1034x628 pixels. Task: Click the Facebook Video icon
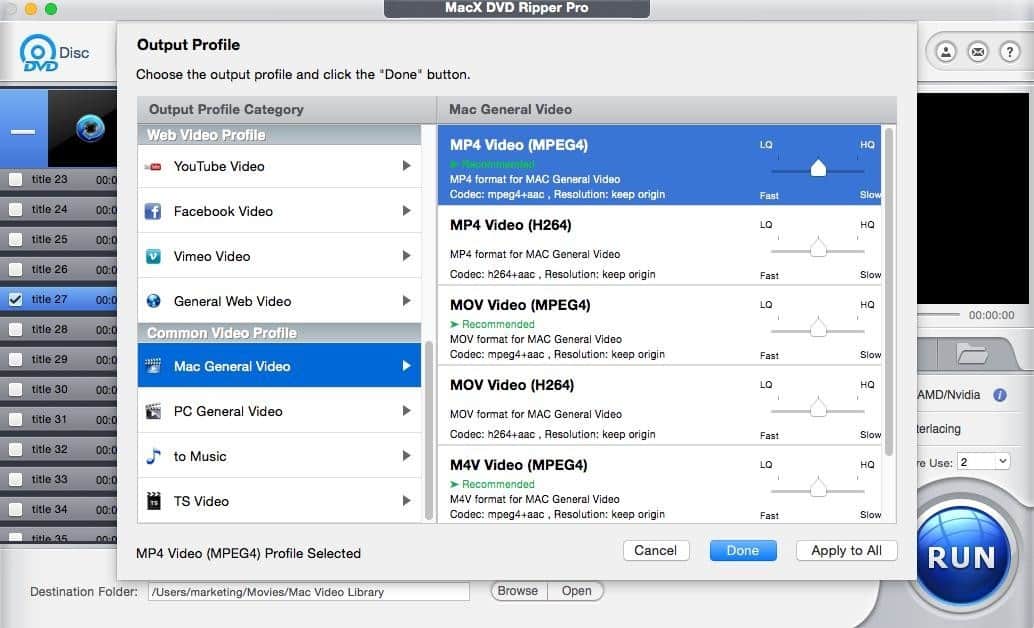pyautogui.click(x=153, y=212)
